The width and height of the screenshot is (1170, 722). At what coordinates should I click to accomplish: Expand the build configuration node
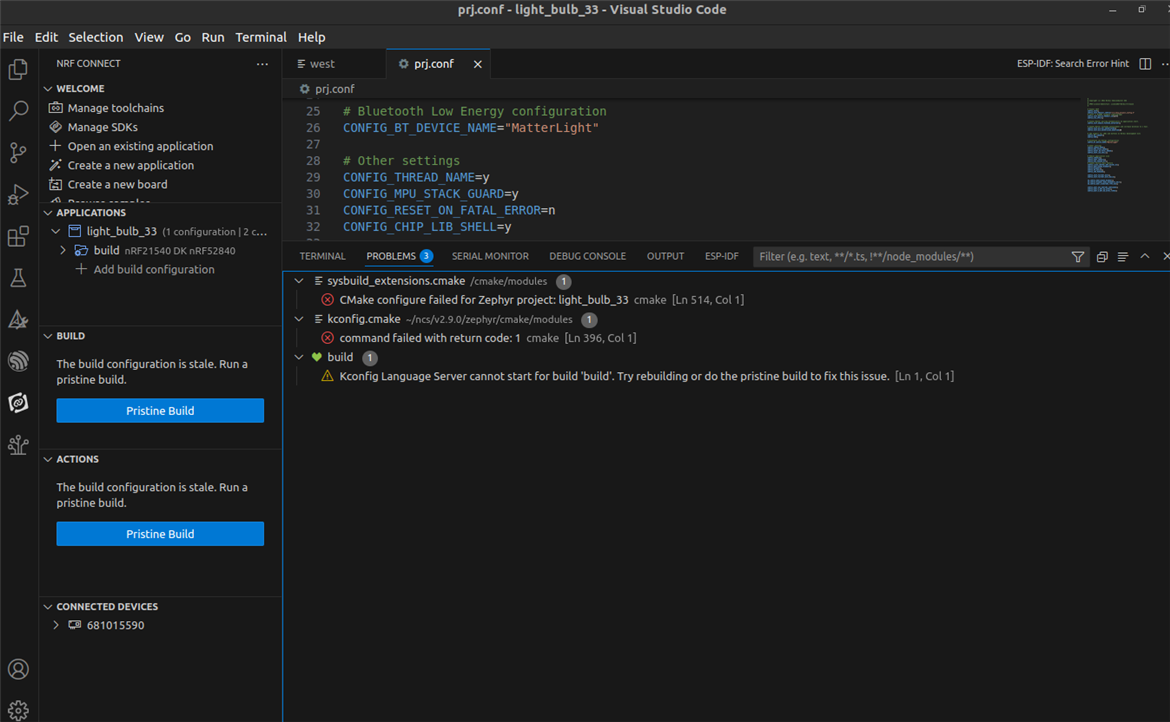[x=63, y=251]
